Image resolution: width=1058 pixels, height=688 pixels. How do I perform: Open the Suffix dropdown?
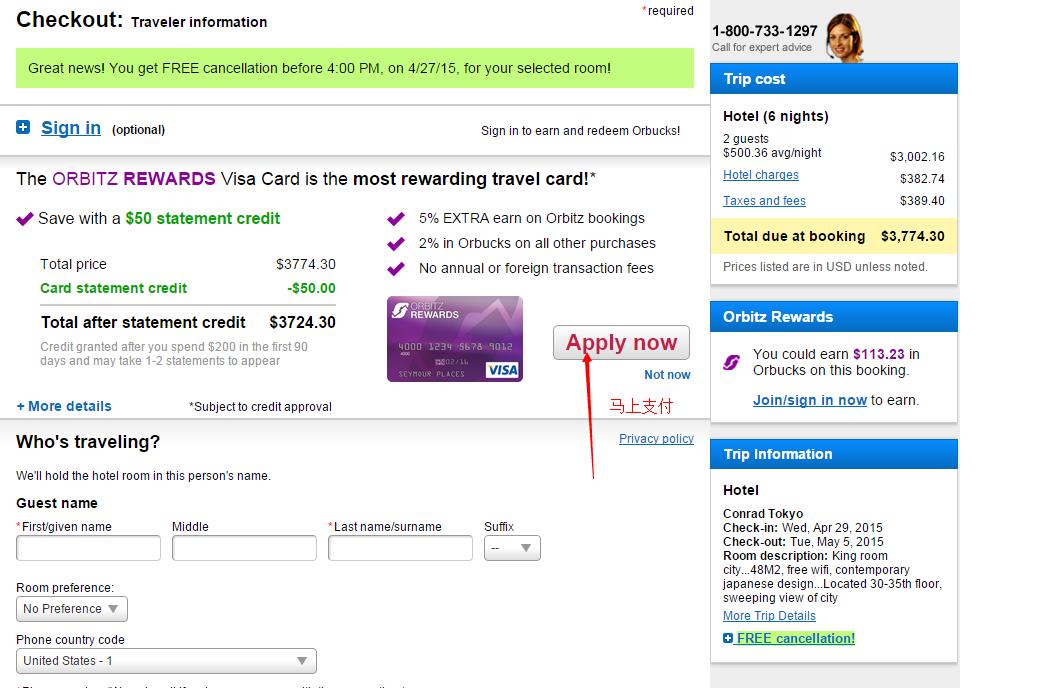(x=512, y=548)
